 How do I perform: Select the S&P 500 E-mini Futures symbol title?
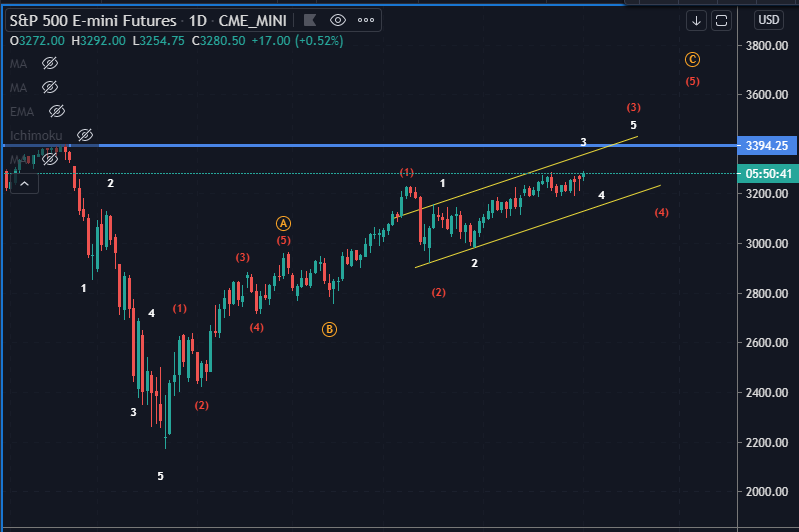pos(93,20)
